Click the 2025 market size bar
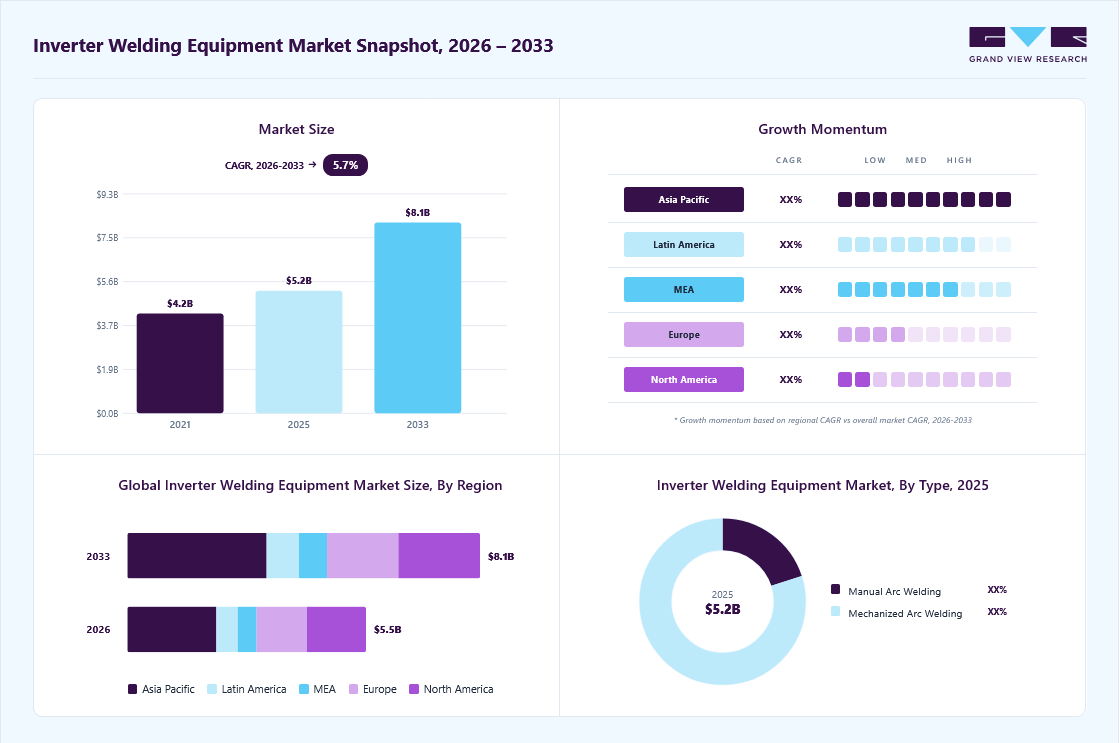 pos(299,351)
